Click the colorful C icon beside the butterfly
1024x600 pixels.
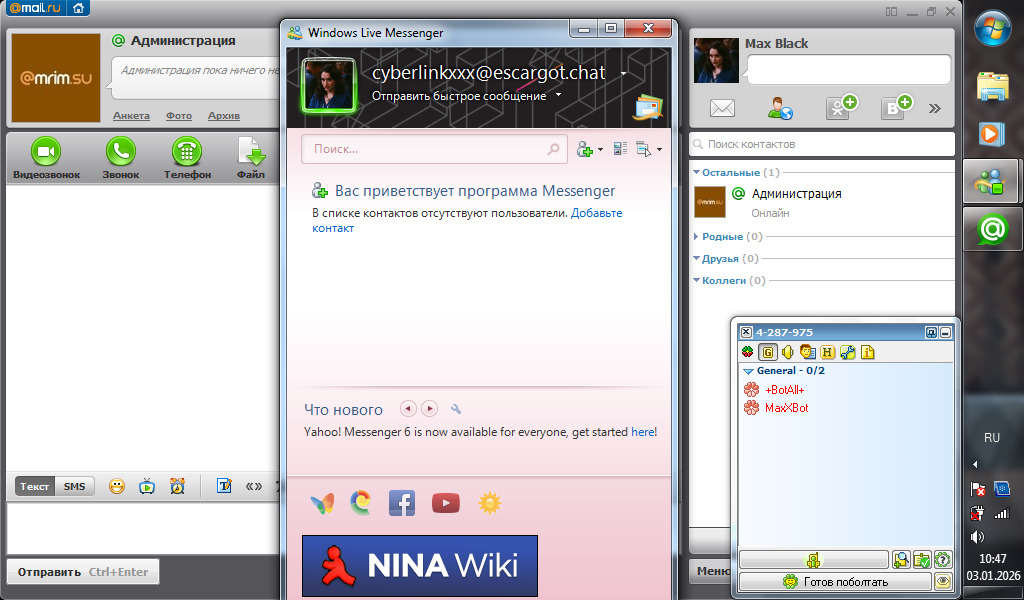click(360, 503)
